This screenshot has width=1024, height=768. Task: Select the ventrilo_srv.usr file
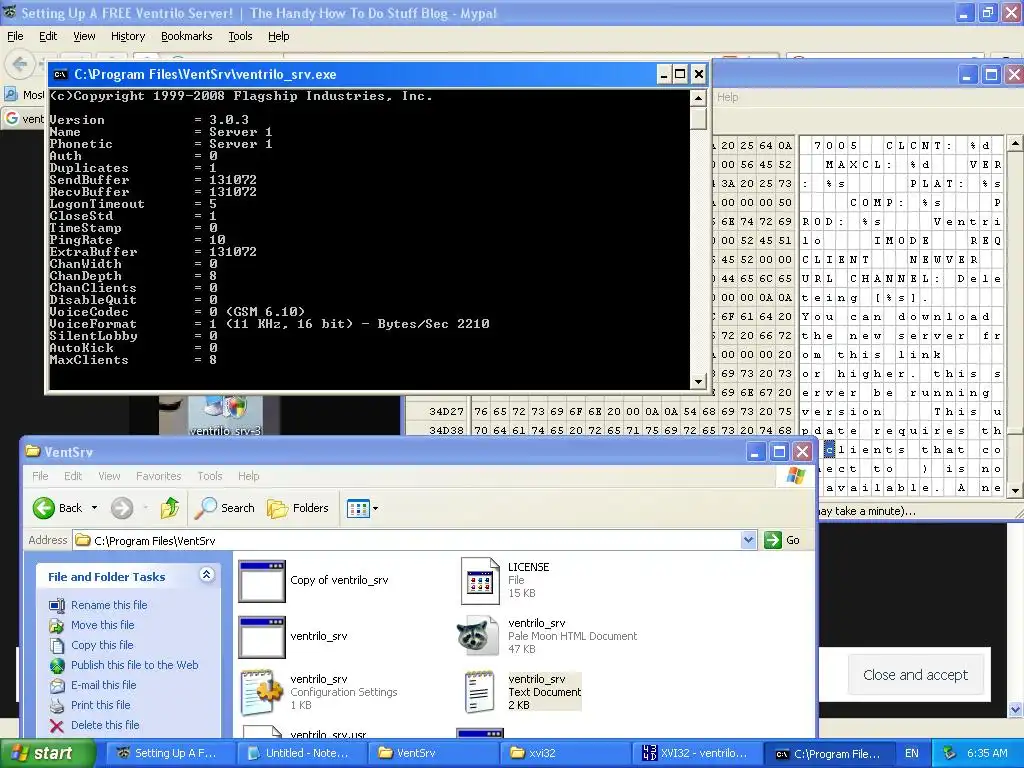328,735
